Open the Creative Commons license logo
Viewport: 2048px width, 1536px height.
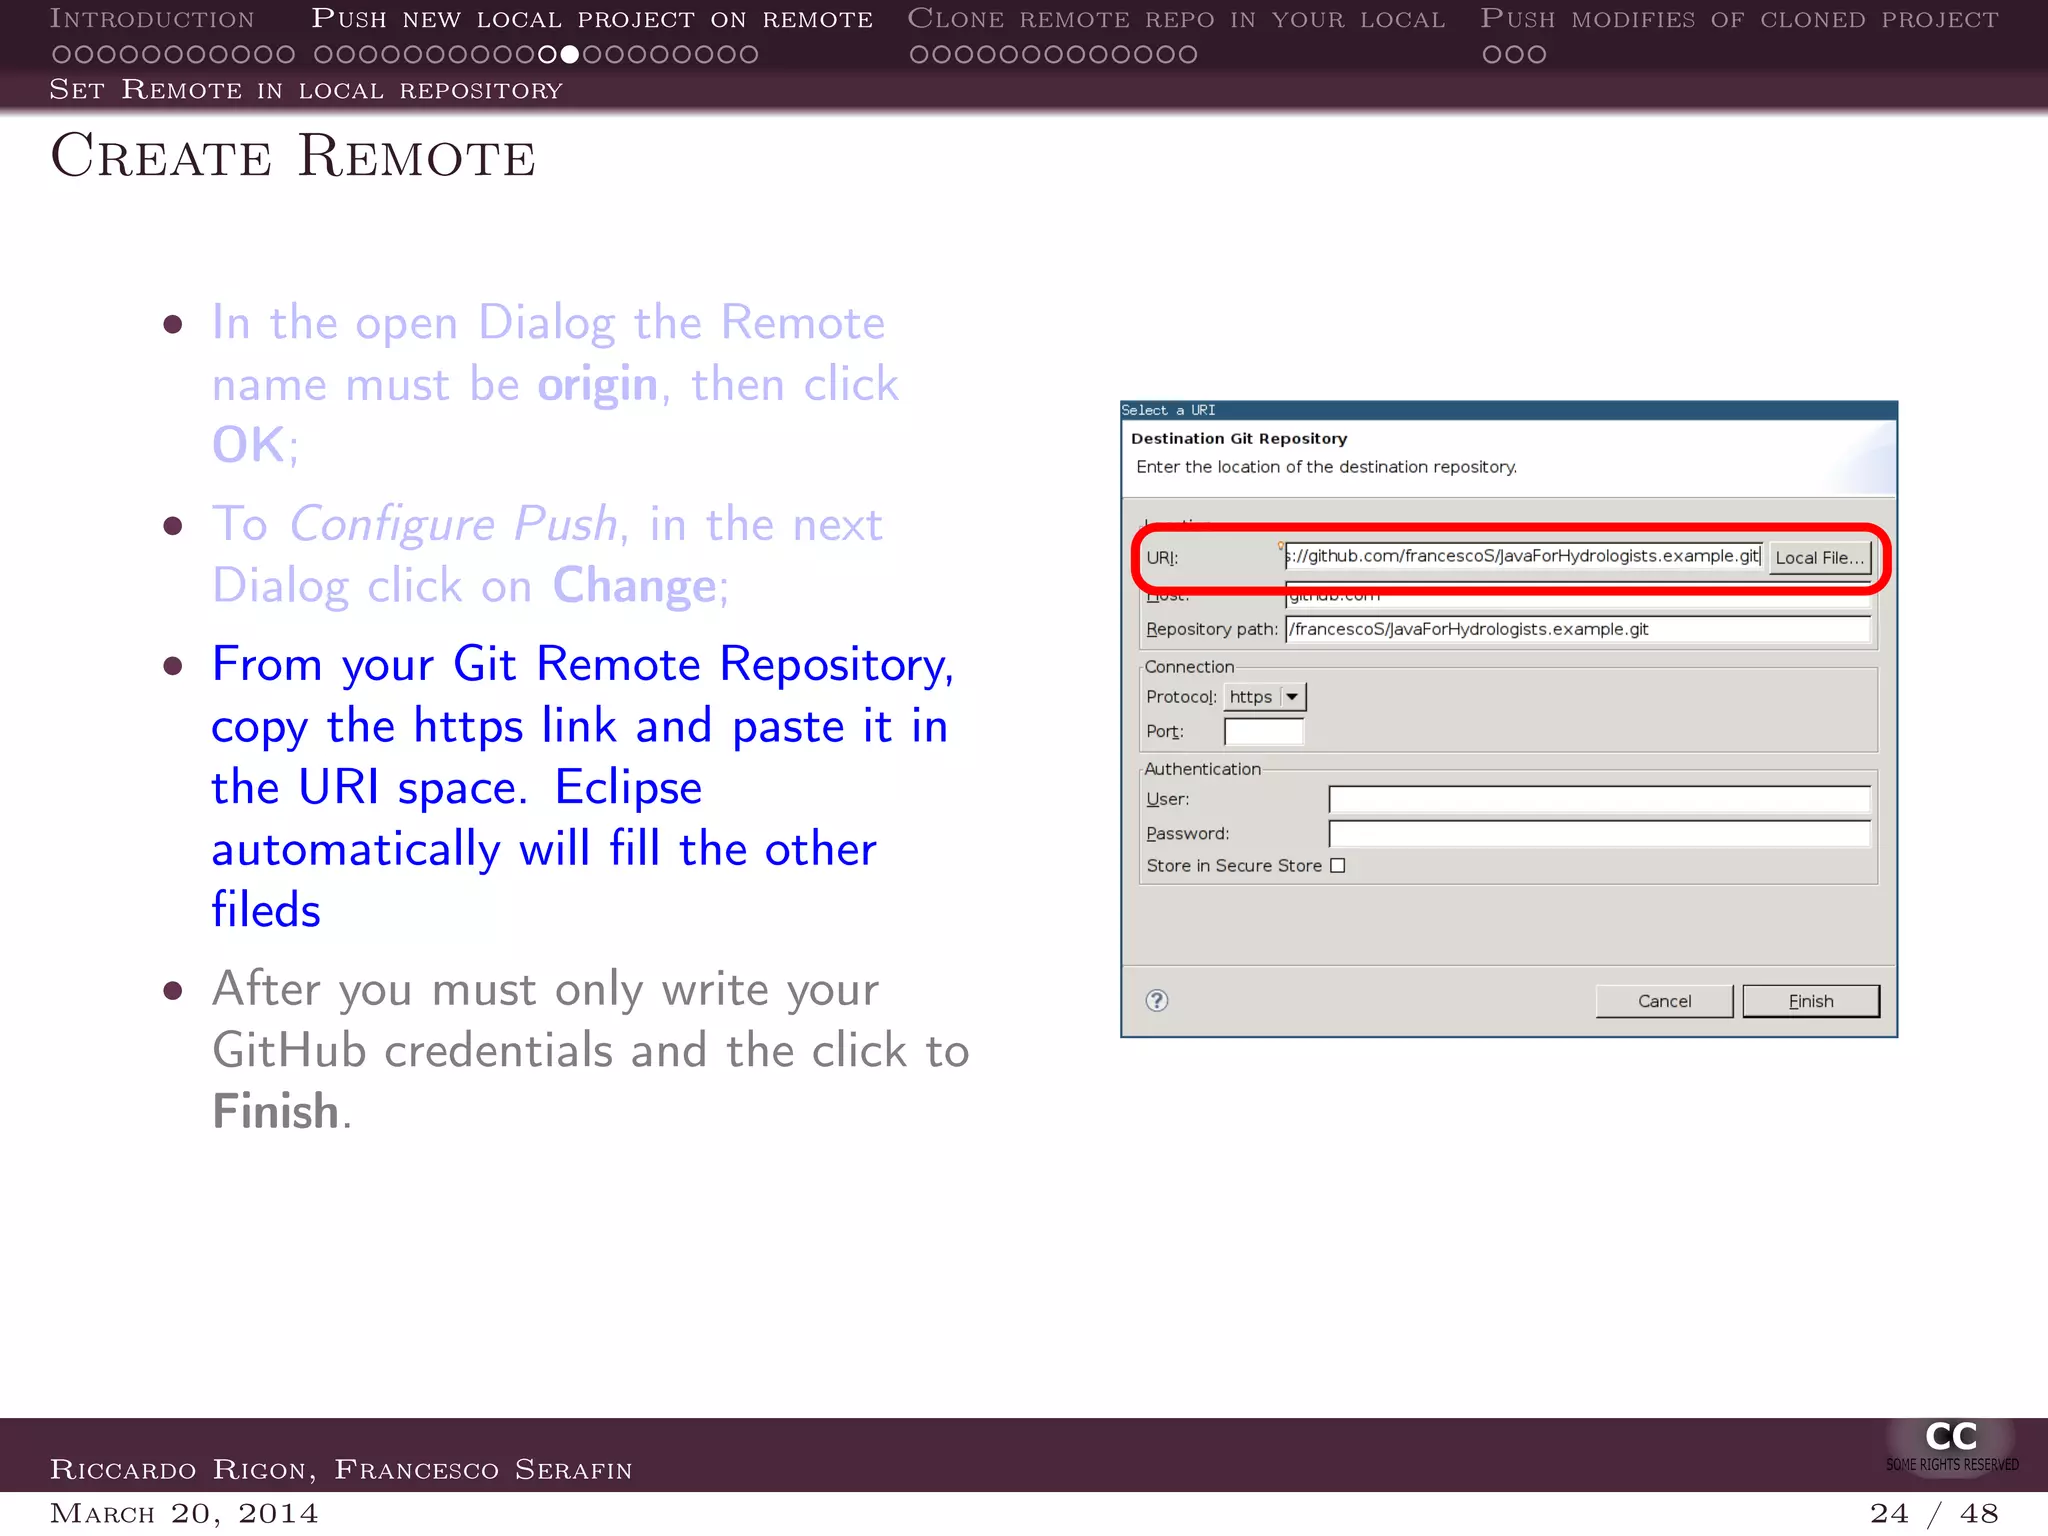pos(1951,1446)
